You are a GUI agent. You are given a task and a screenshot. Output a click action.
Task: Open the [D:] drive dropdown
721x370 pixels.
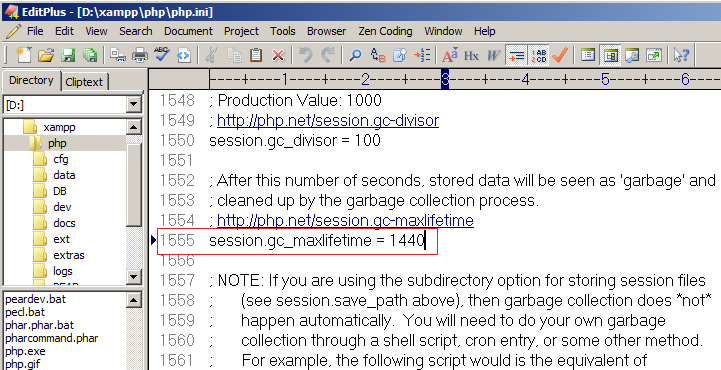(134, 105)
